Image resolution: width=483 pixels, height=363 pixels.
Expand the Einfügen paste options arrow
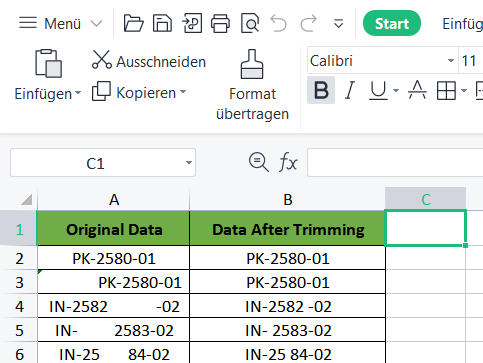pos(78,93)
